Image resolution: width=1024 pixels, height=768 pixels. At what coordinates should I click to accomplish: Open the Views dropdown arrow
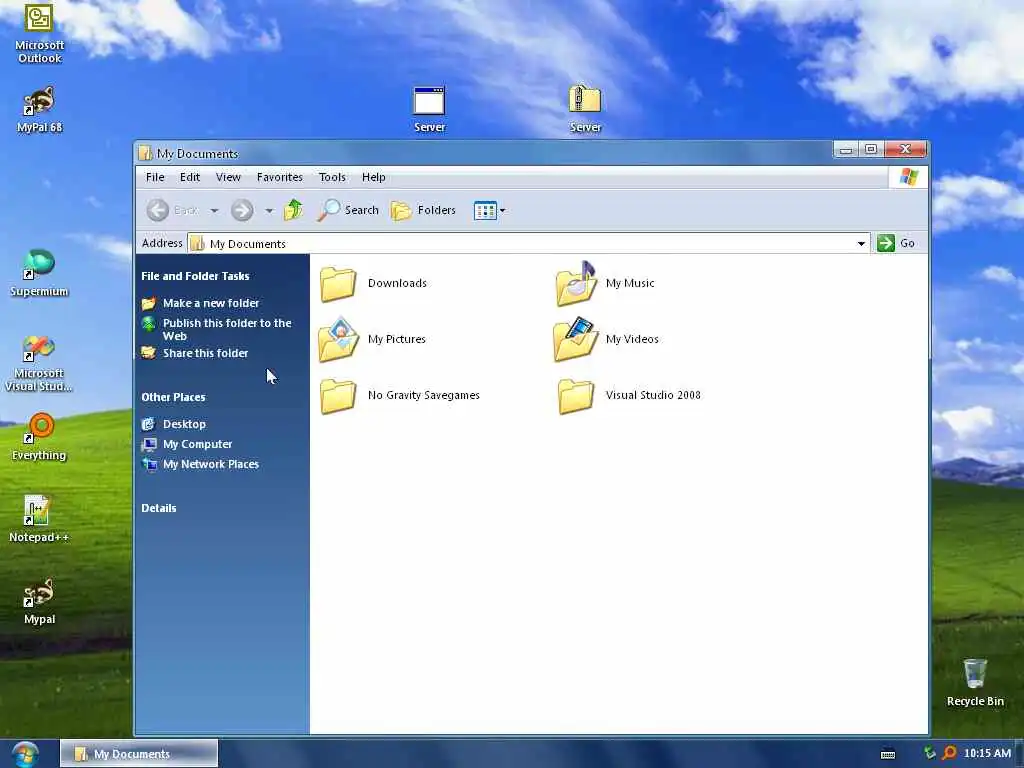[502, 210]
